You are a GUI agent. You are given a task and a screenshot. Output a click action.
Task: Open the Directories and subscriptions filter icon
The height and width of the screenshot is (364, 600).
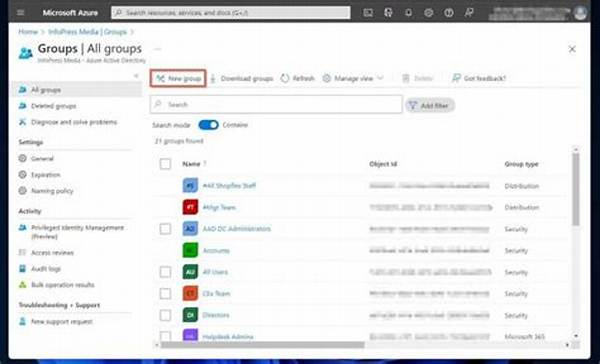pyautogui.click(x=388, y=13)
